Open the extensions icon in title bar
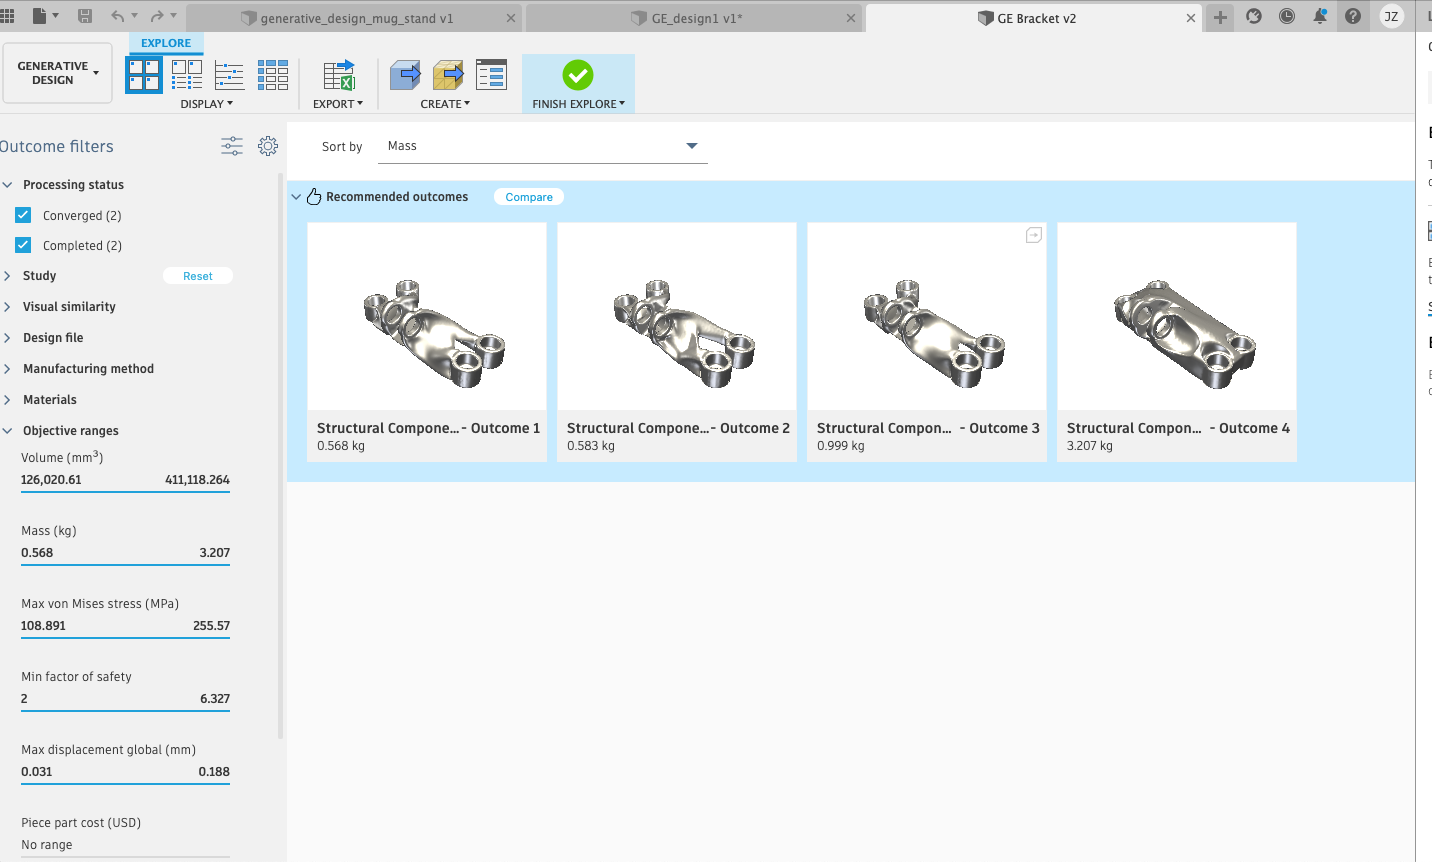 [1254, 16]
